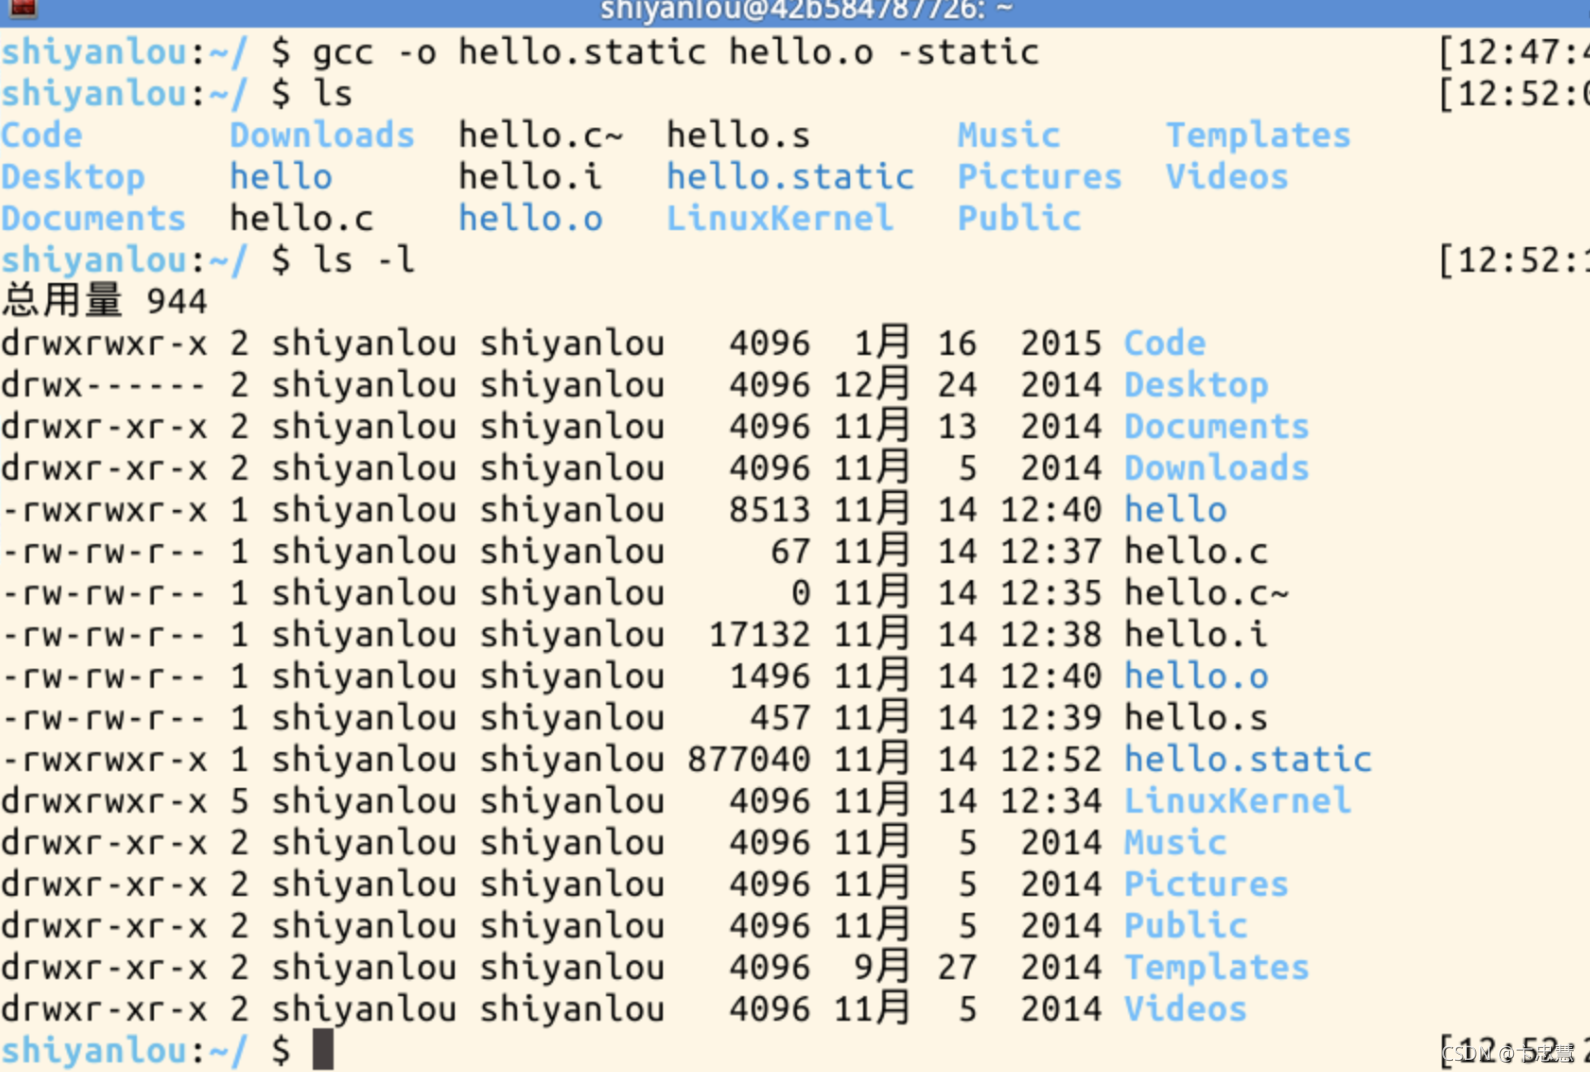Click 'Desktop' name in the ls -l listing
The image size is (1590, 1072).
click(x=1196, y=385)
